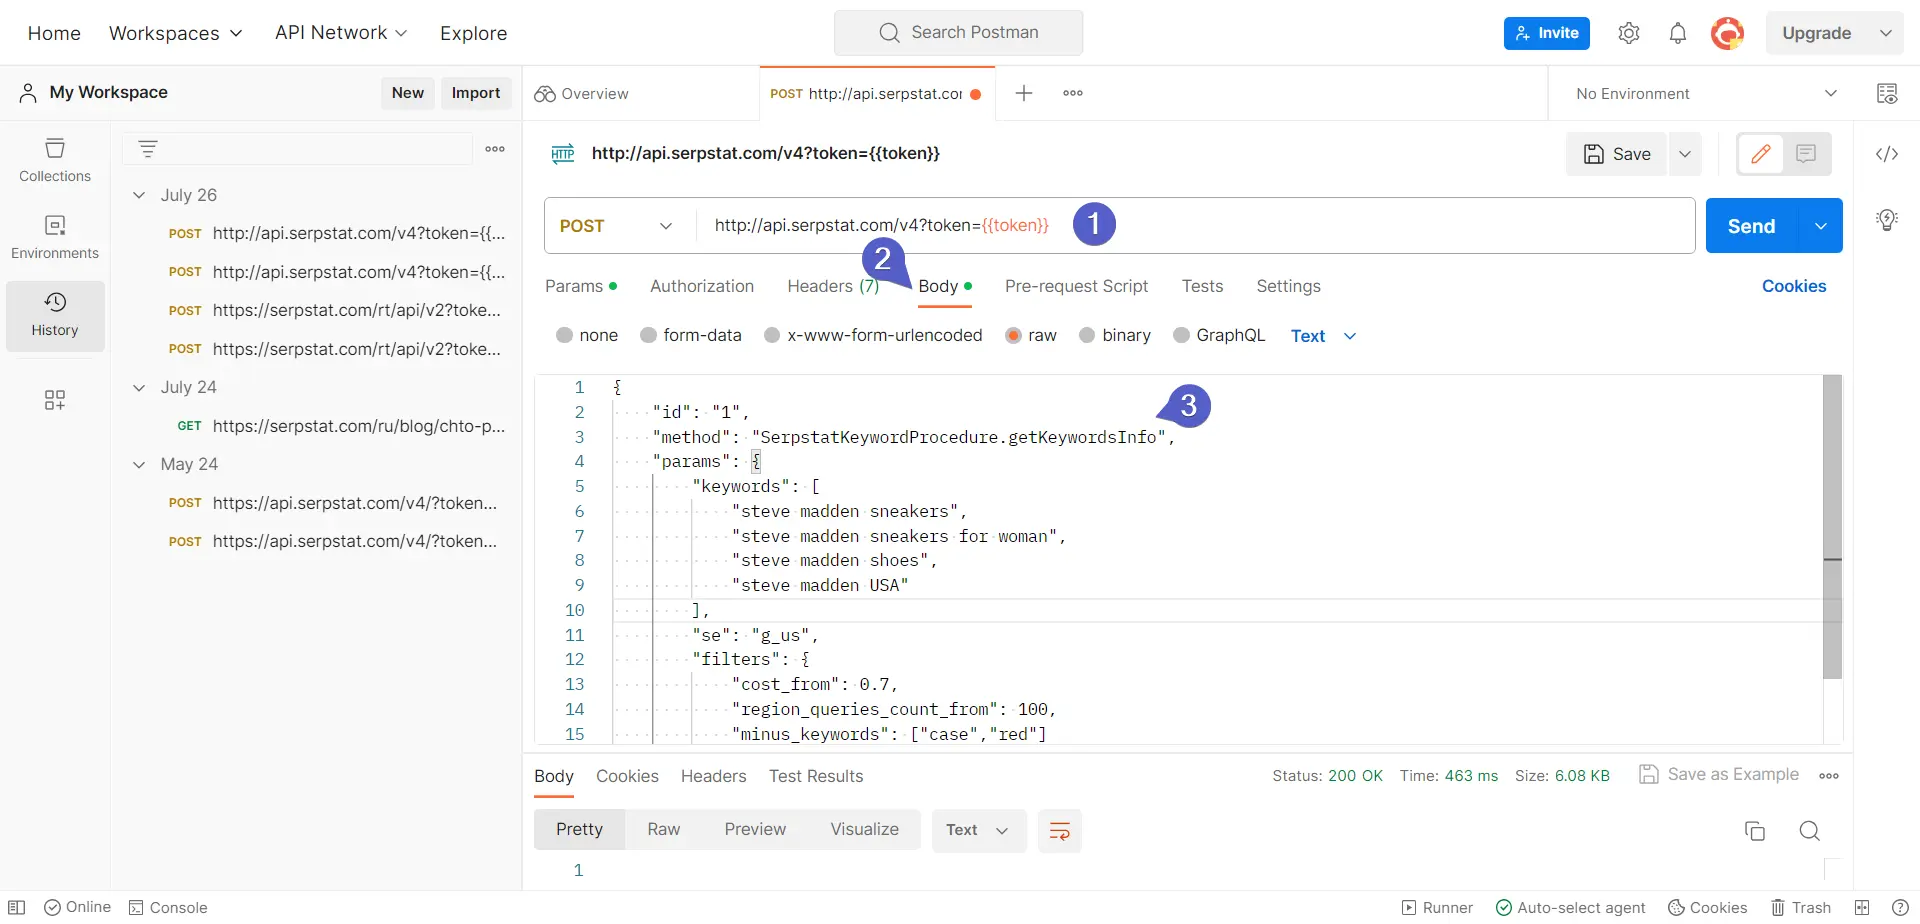The image size is (1920, 924).
Task: Click the Import button
Action: coord(476,93)
